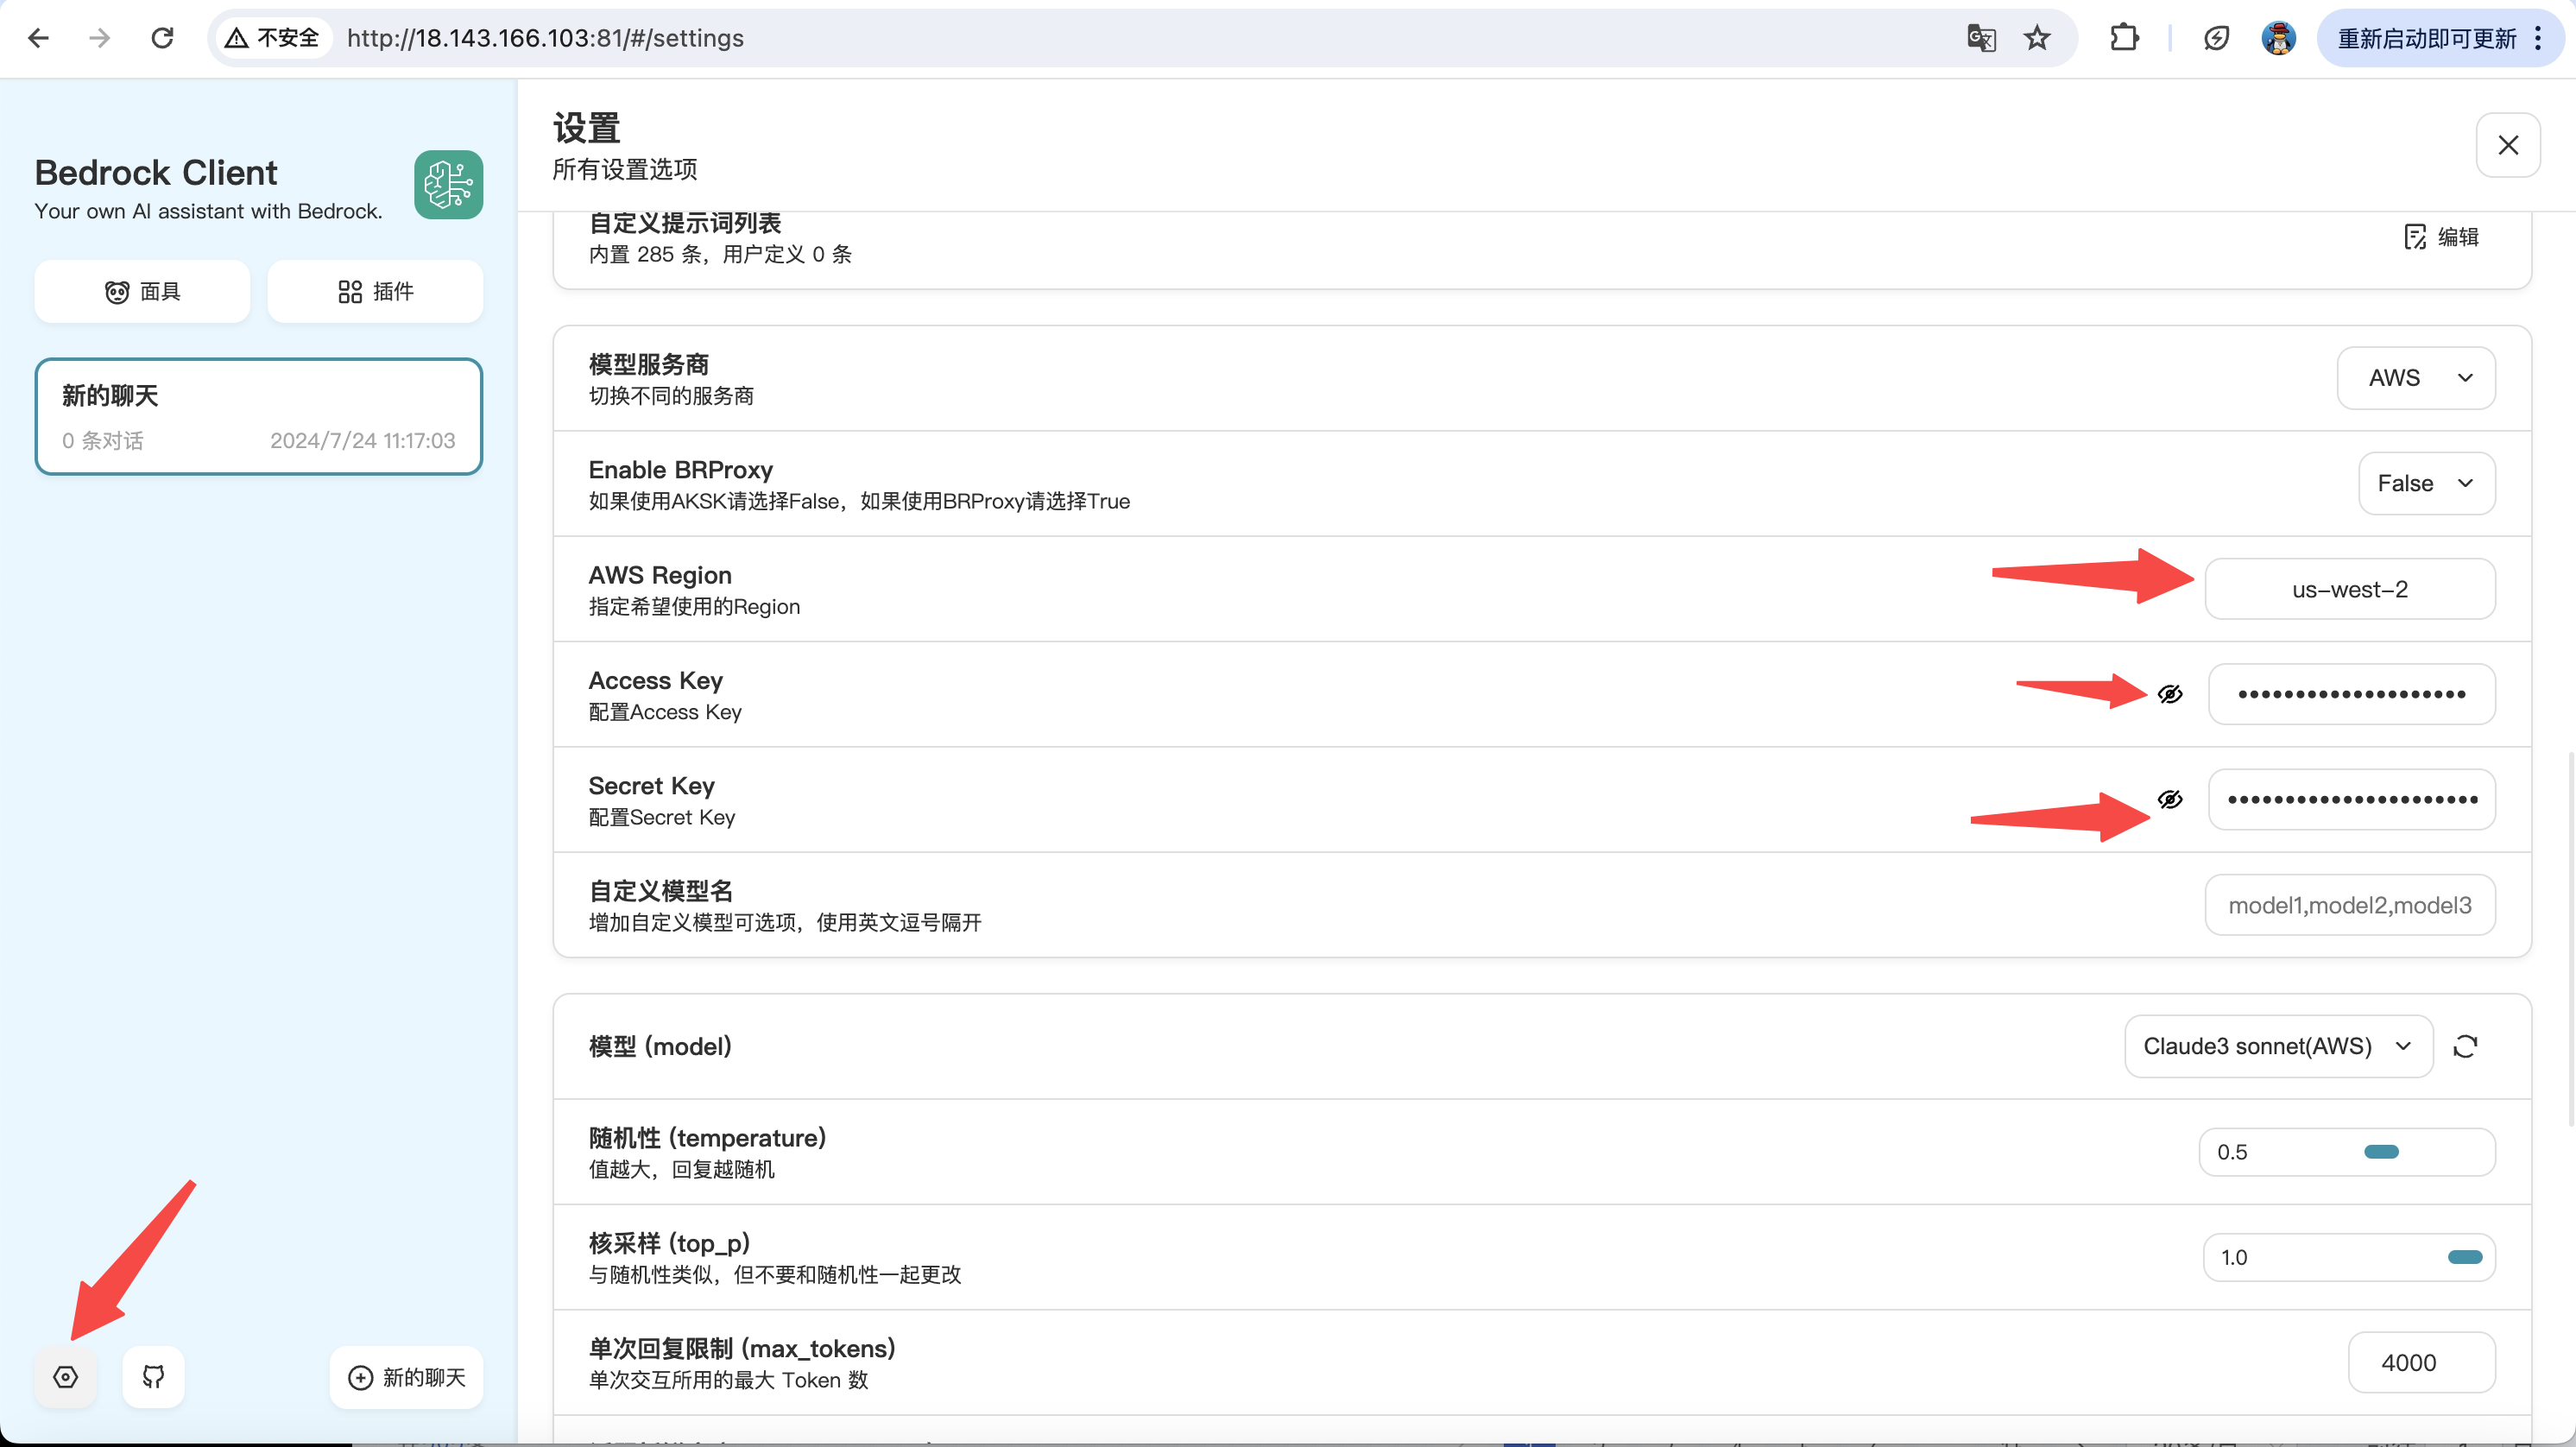2576x1447 pixels.
Task: Close the settings panel with X
Action: pyautogui.click(x=2507, y=145)
